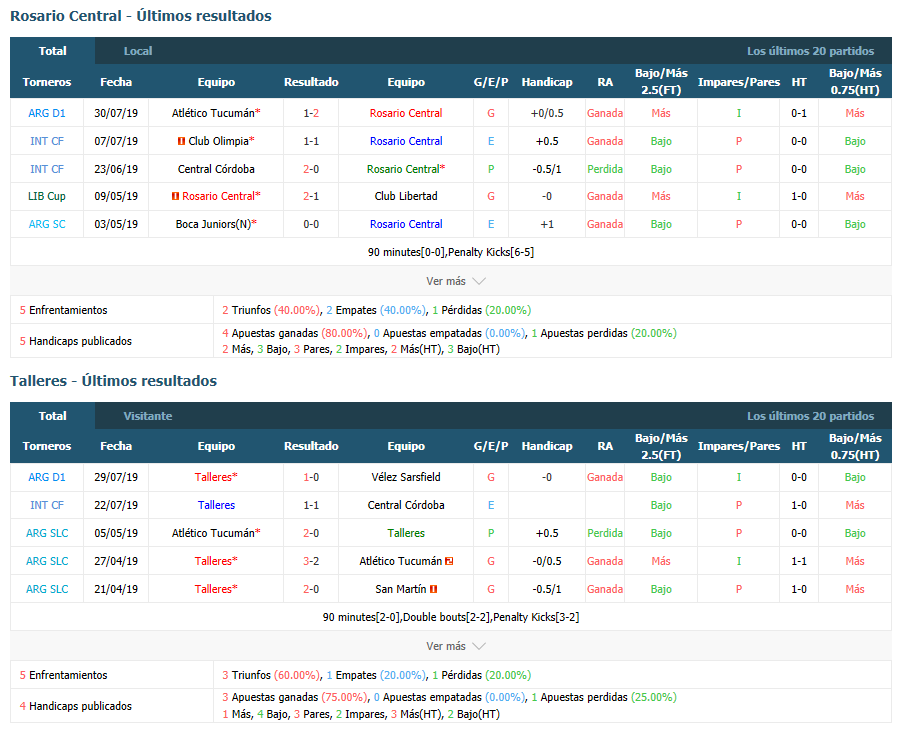
Task: Click the 2-1 result versus Club Libertad
Action: coord(311,196)
